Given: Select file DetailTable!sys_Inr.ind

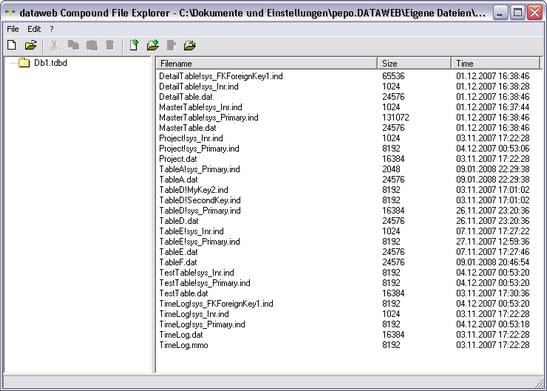Looking at the screenshot, I should [198, 87].
